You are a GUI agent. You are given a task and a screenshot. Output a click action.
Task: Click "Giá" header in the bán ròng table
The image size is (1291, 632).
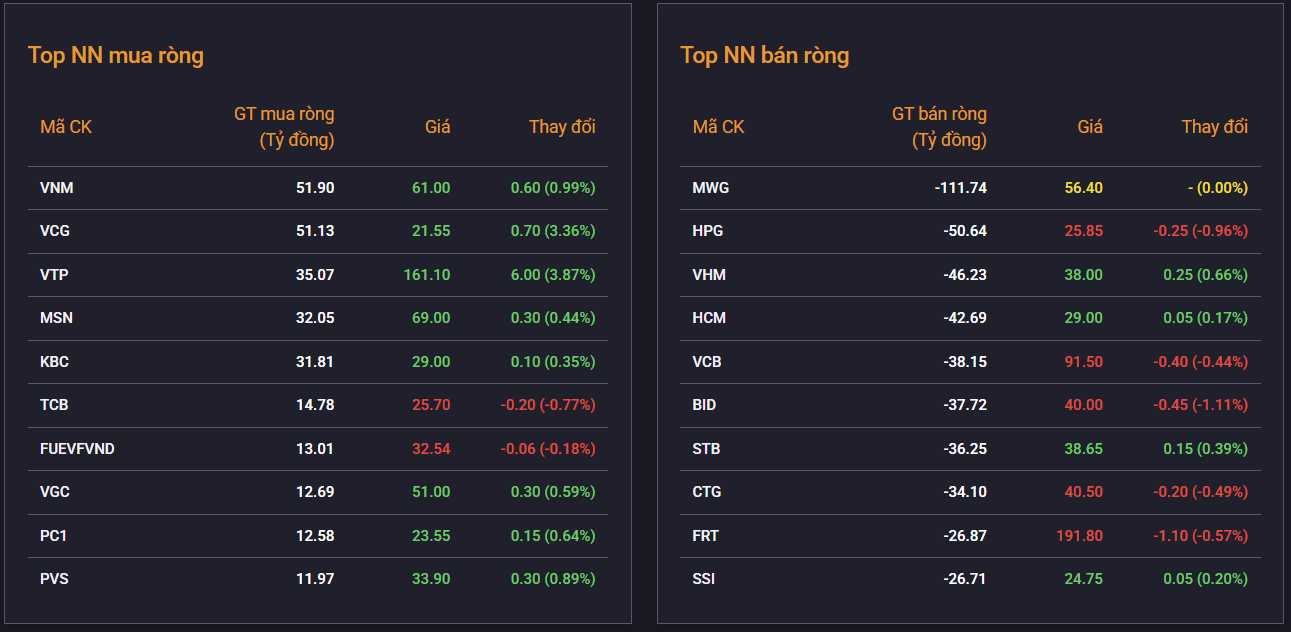(x=1090, y=127)
